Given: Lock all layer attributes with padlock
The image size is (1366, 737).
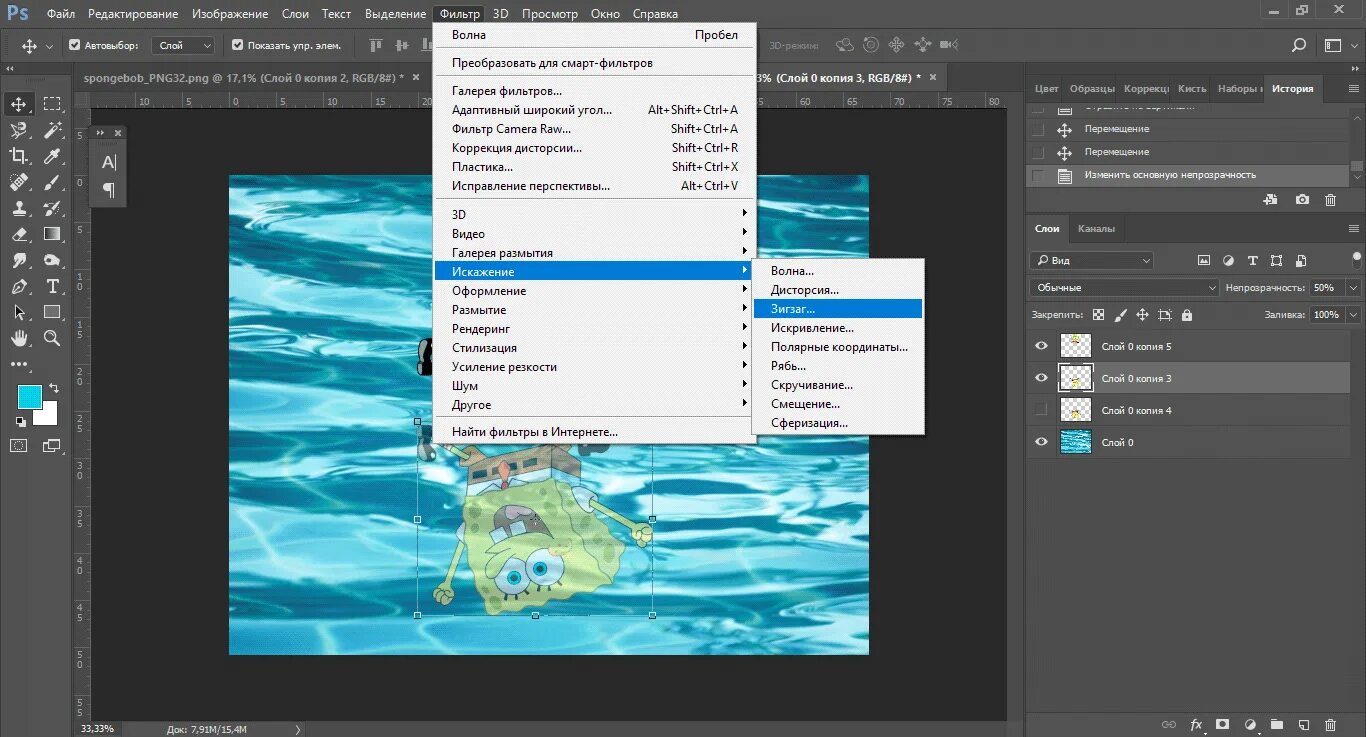Looking at the screenshot, I should (x=1187, y=315).
